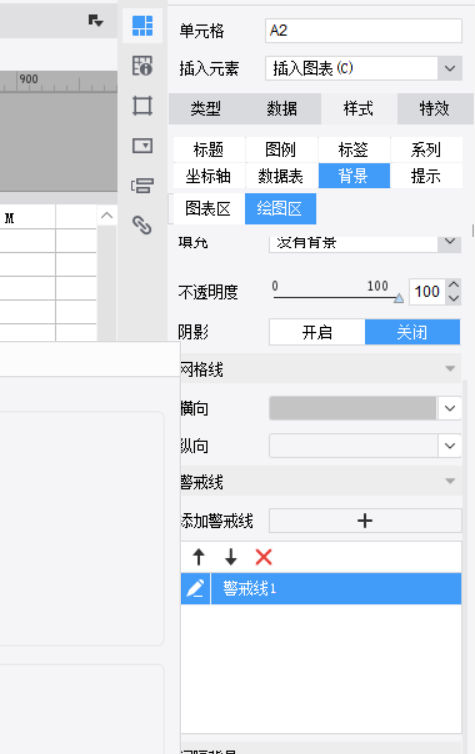This screenshot has width=475, height=754.
Task: Select the 背景 style tab
Action: pyautogui.click(x=354, y=176)
